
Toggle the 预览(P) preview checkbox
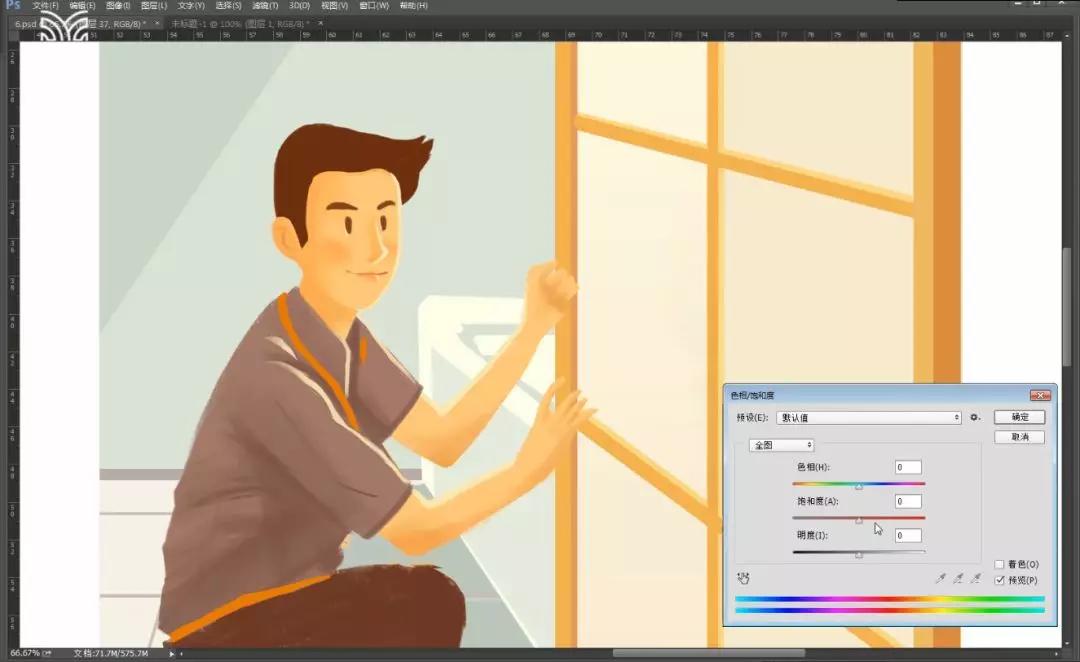[x=999, y=580]
